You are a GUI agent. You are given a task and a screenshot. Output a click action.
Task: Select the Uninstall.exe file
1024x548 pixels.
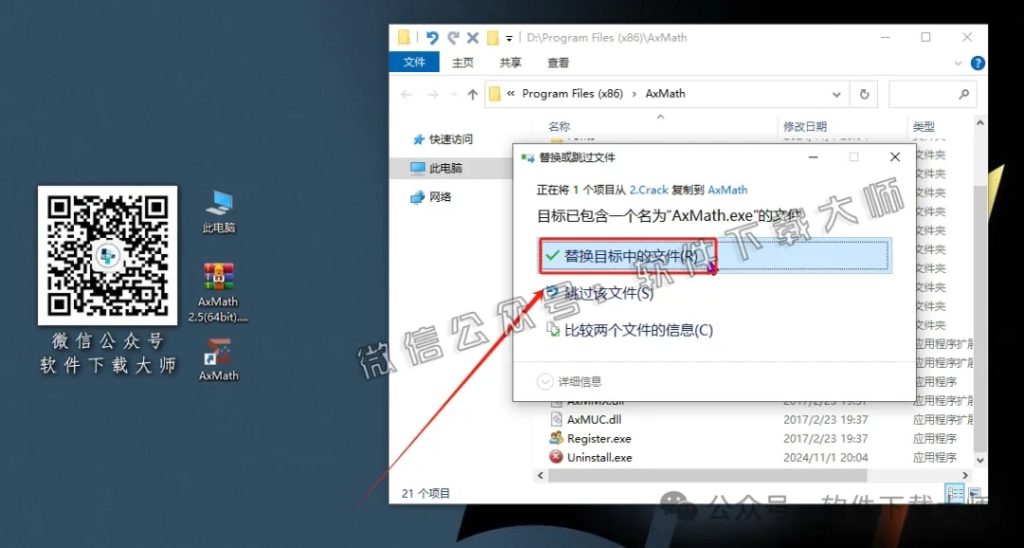point(600,458)
